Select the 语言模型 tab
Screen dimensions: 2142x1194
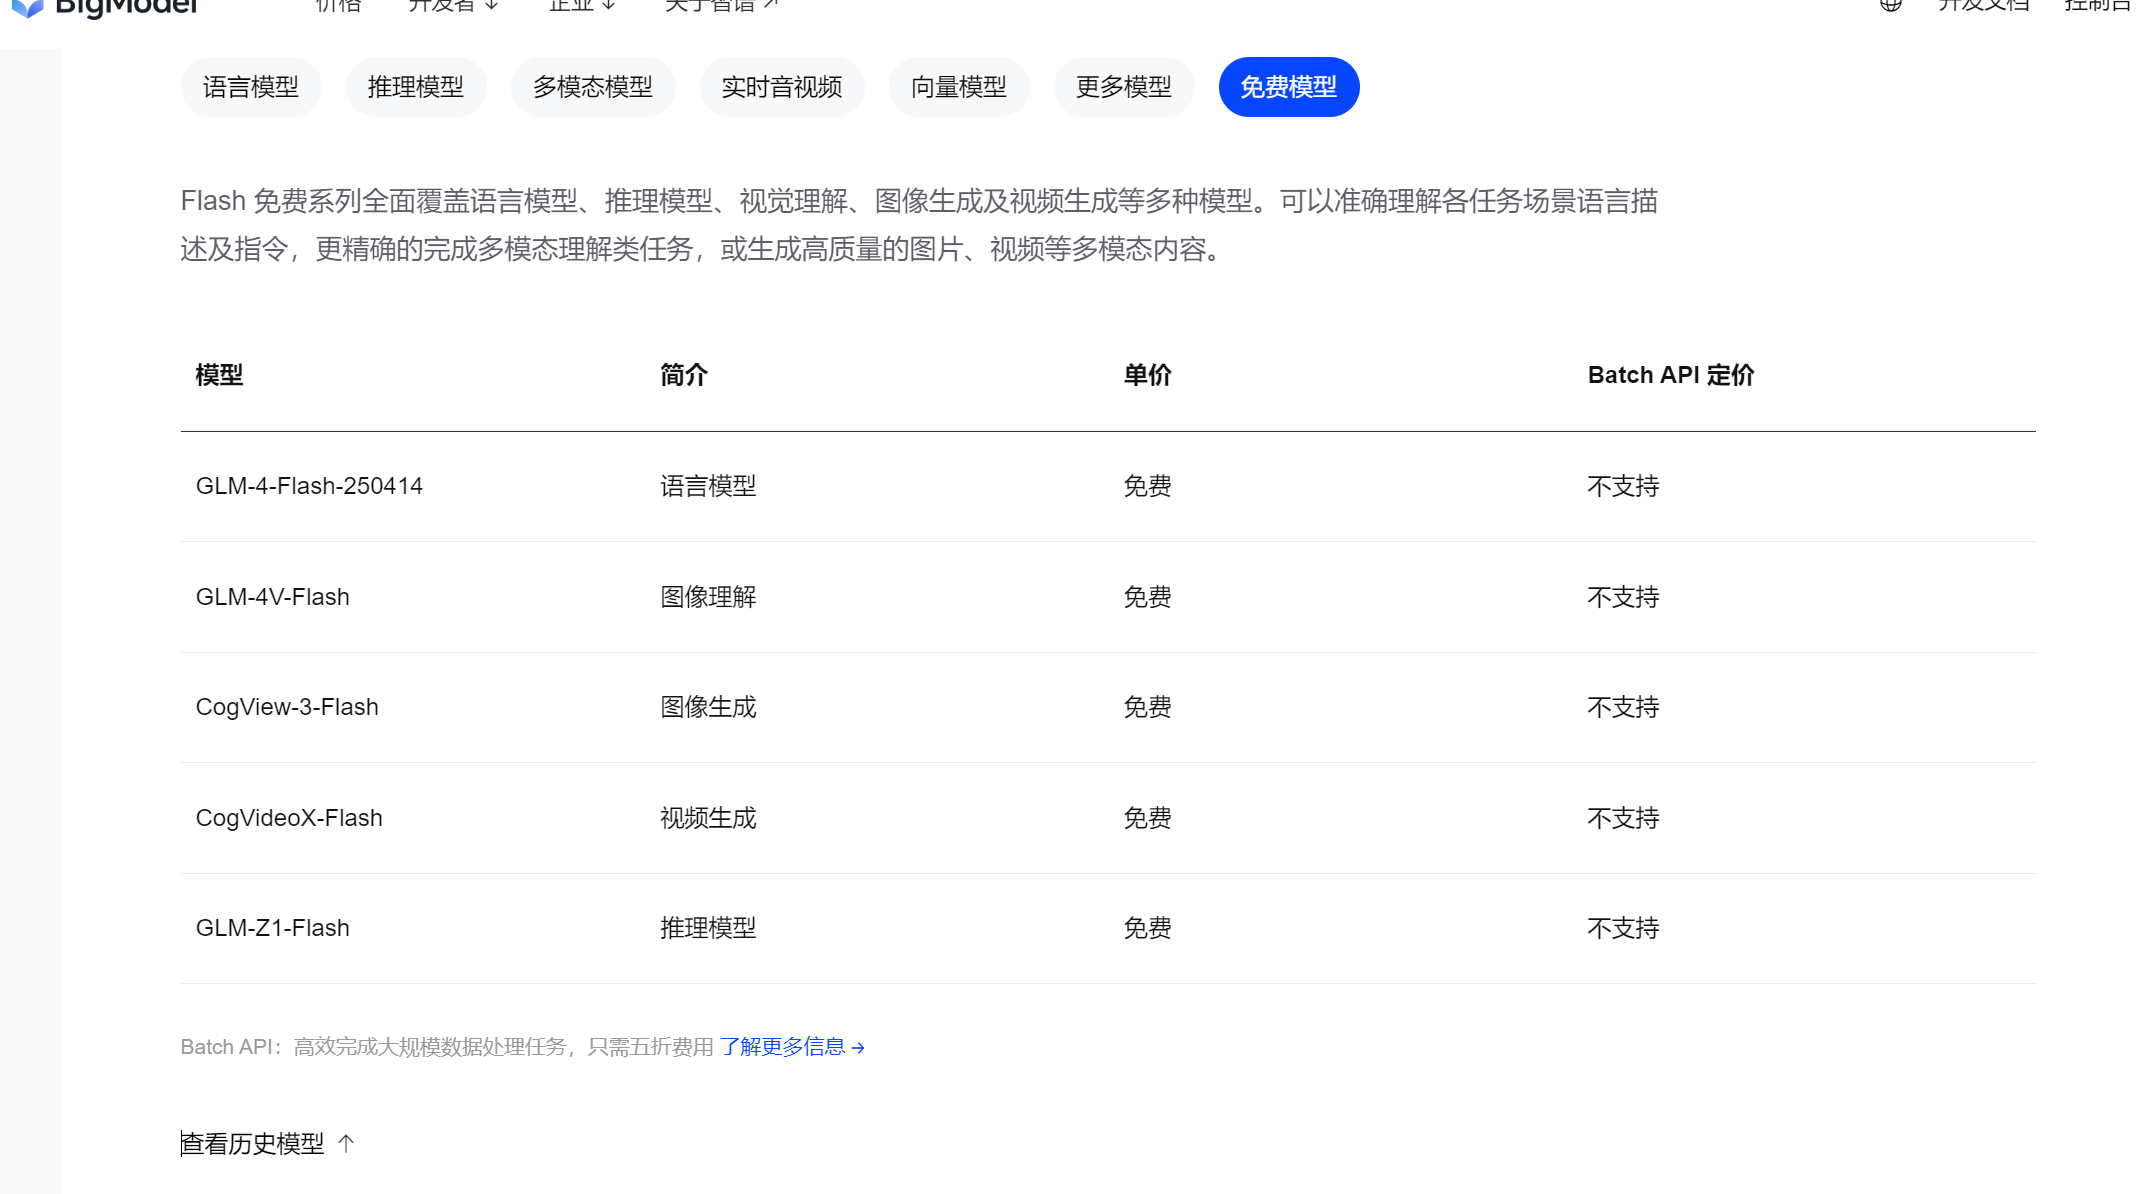coord(251,87)
